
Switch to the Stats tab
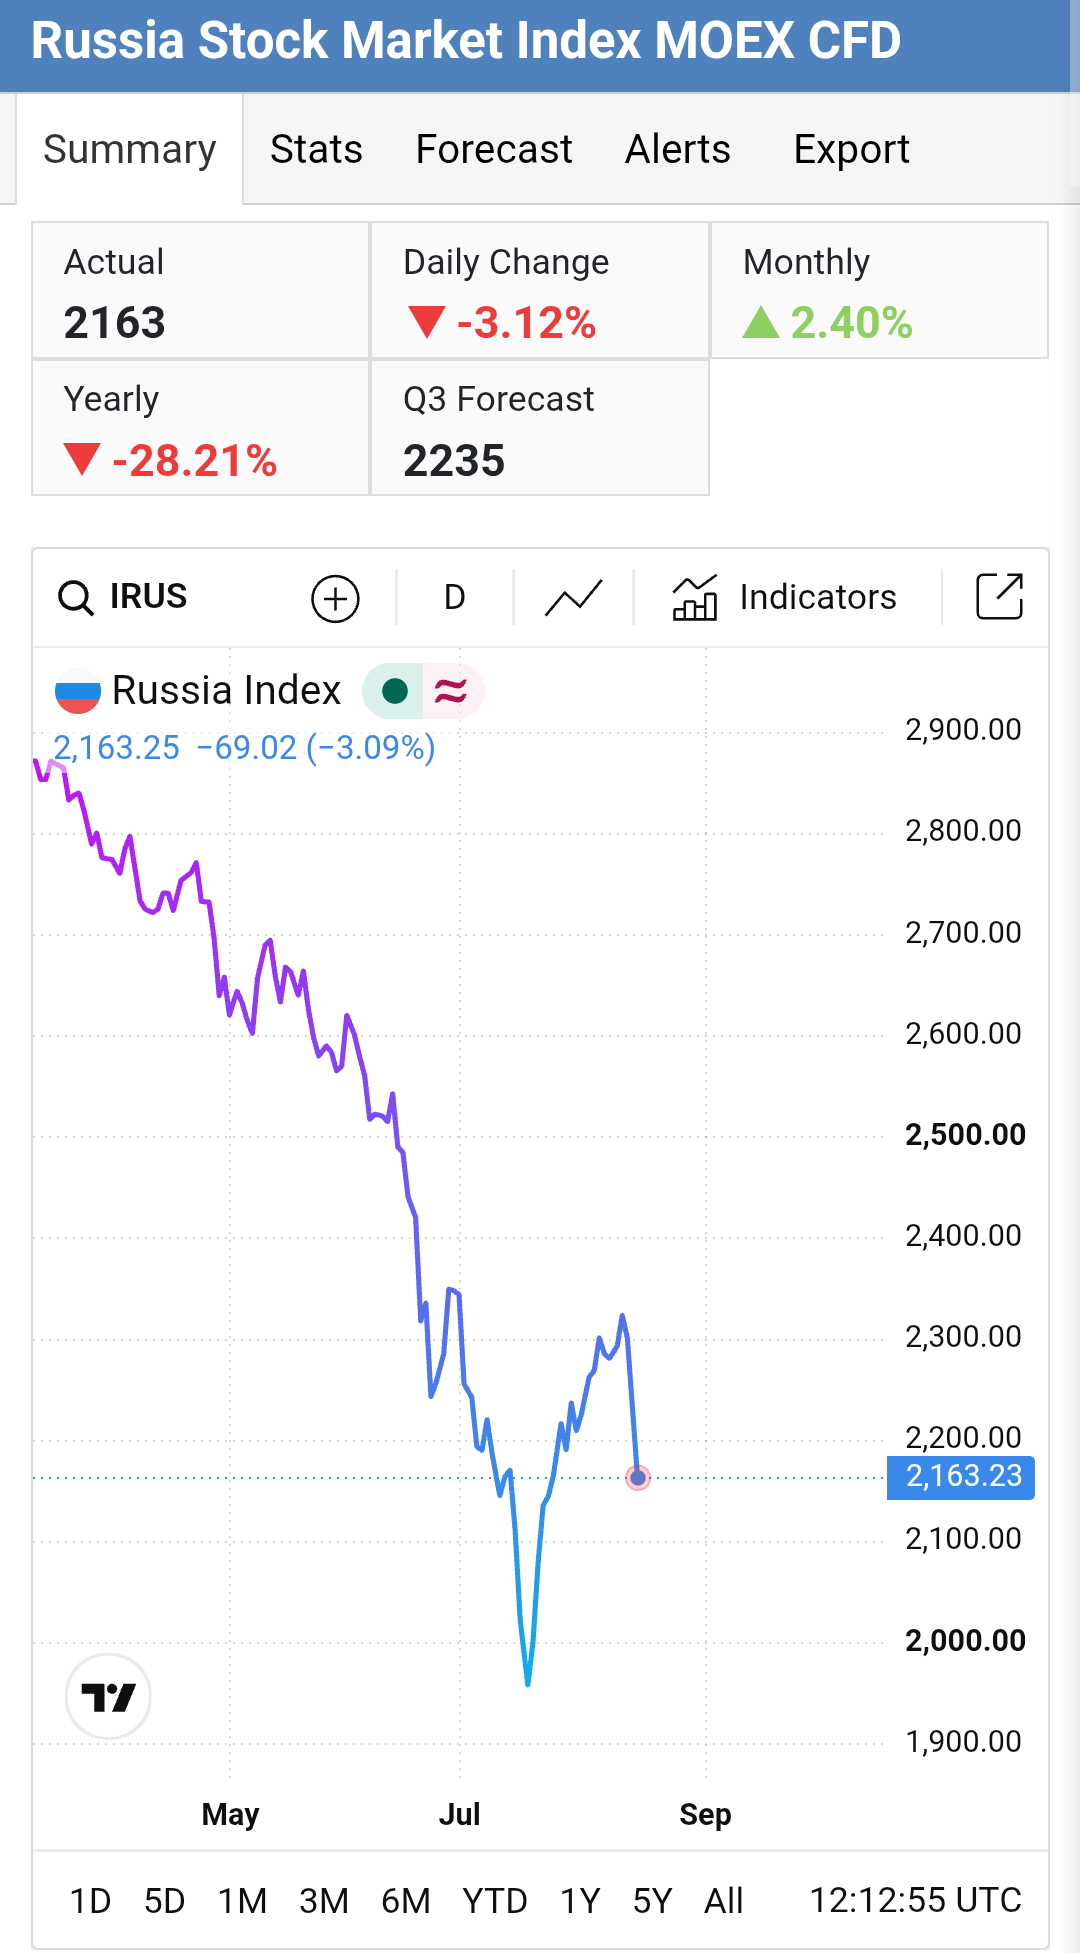pyautogui.click(x=317, y=149)
